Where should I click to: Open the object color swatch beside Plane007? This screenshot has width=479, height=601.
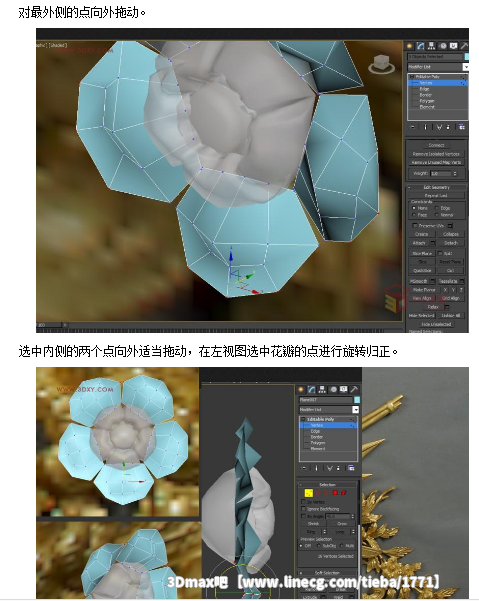357,400
